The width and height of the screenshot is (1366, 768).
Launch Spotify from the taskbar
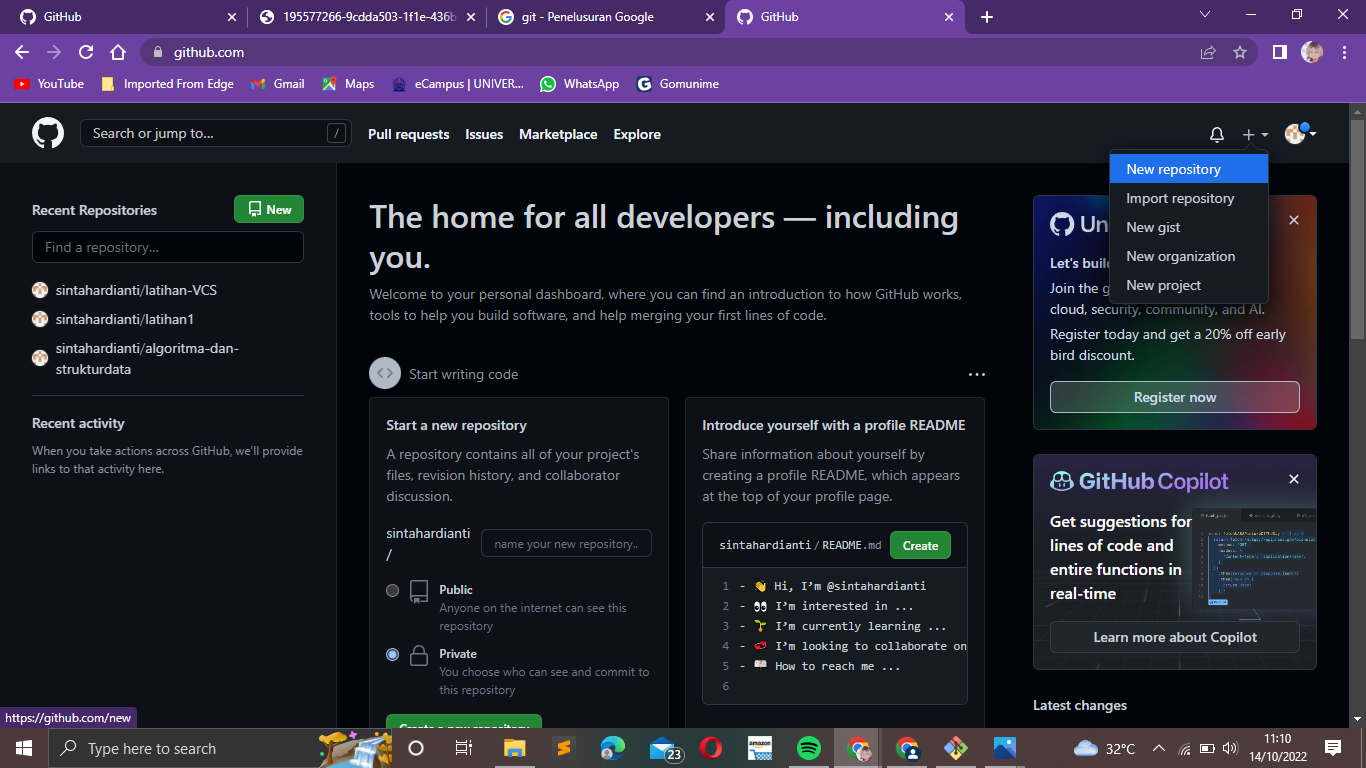[x=808, y=748]
